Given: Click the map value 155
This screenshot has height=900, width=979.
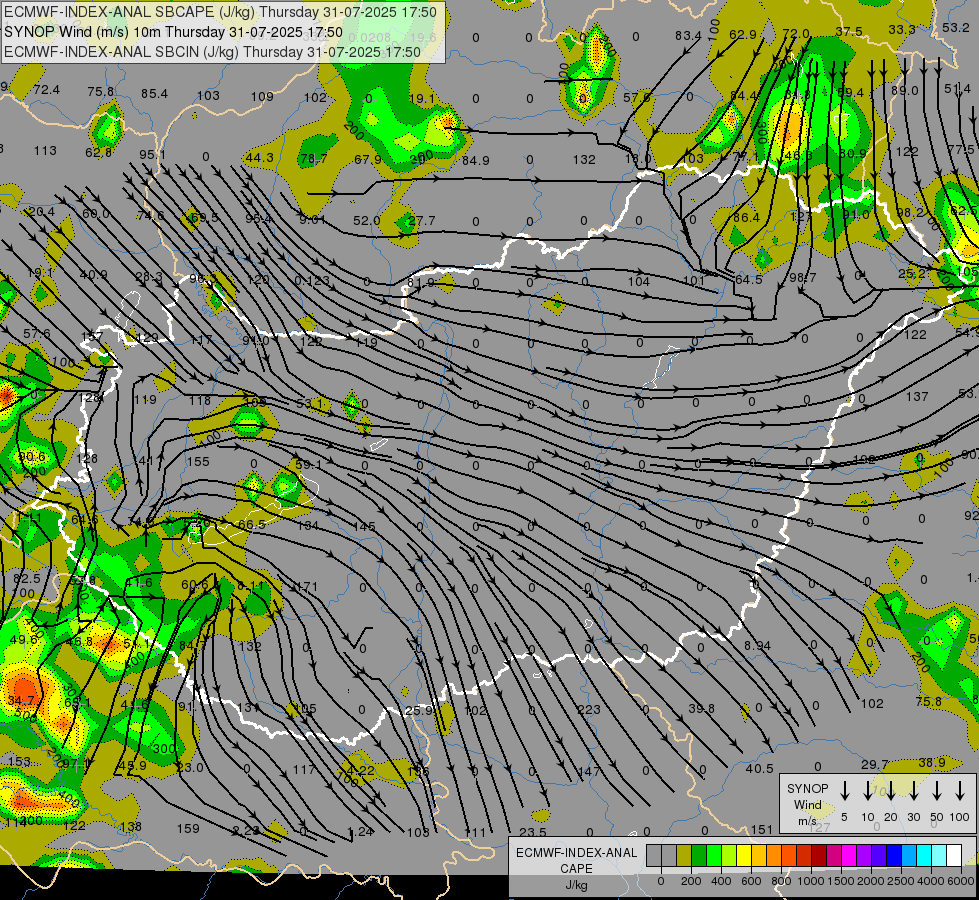Looking at the screenshot, I should click(x=199, y=462).
